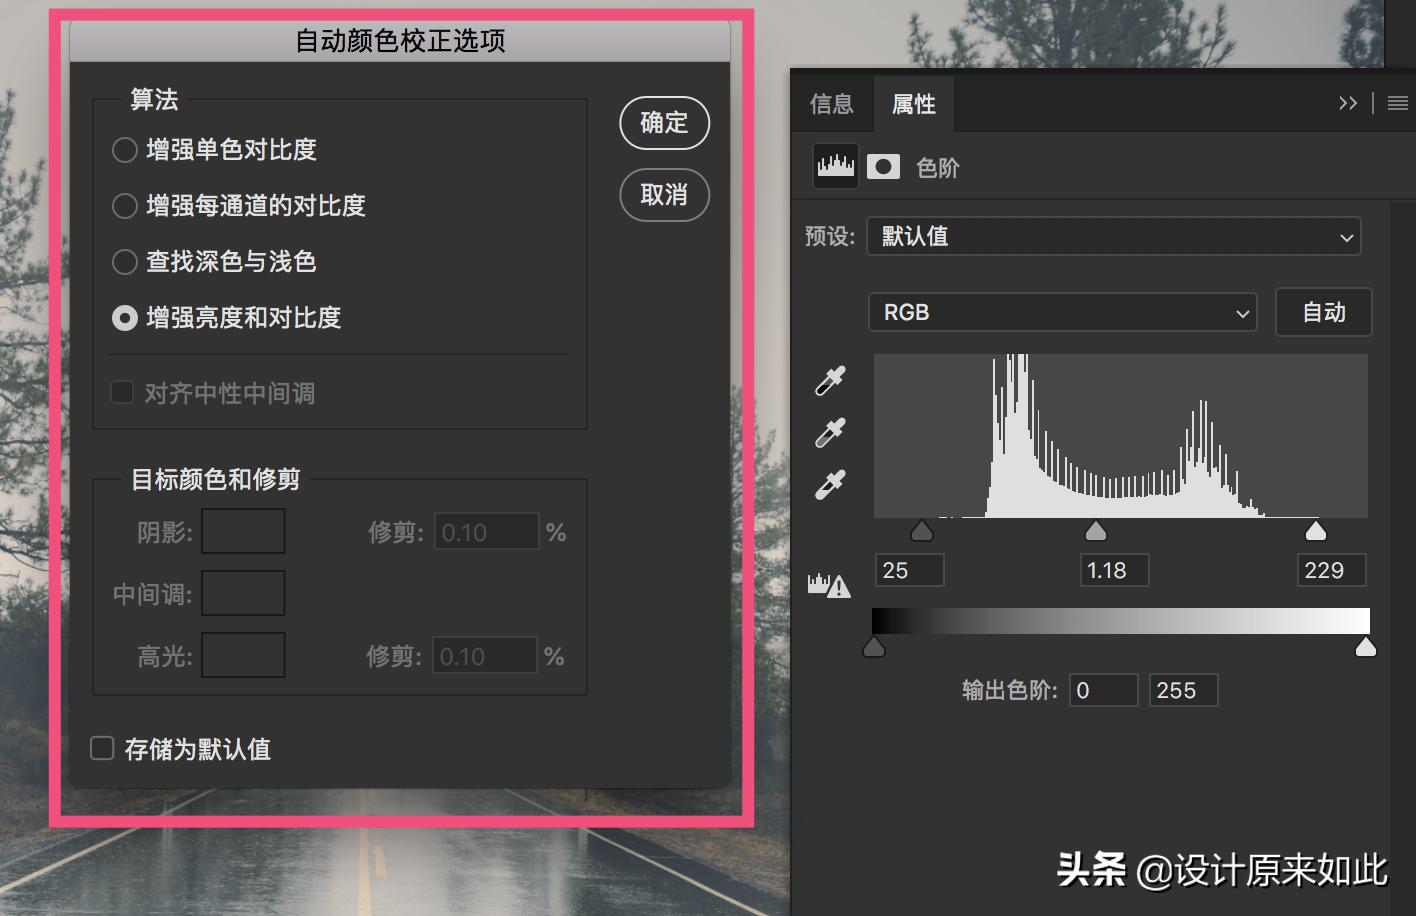Click the Levels adjustment histogram icon
Screen dimensions: 1416x916
click(834, 165)
